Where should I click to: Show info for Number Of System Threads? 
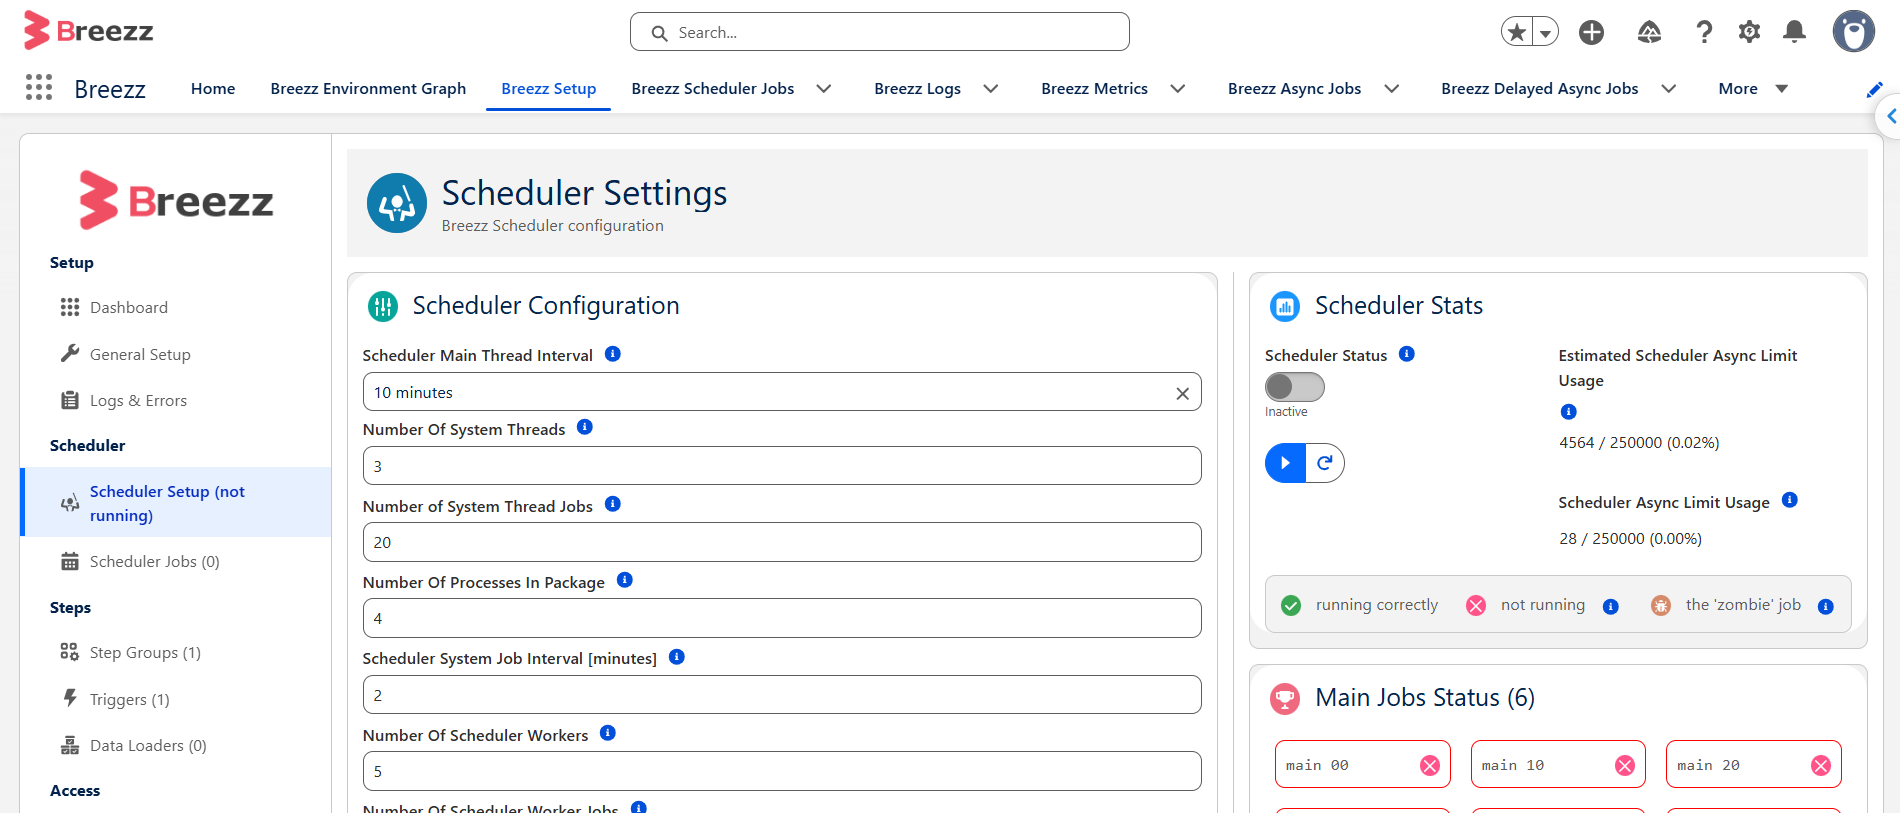(585, 427)
